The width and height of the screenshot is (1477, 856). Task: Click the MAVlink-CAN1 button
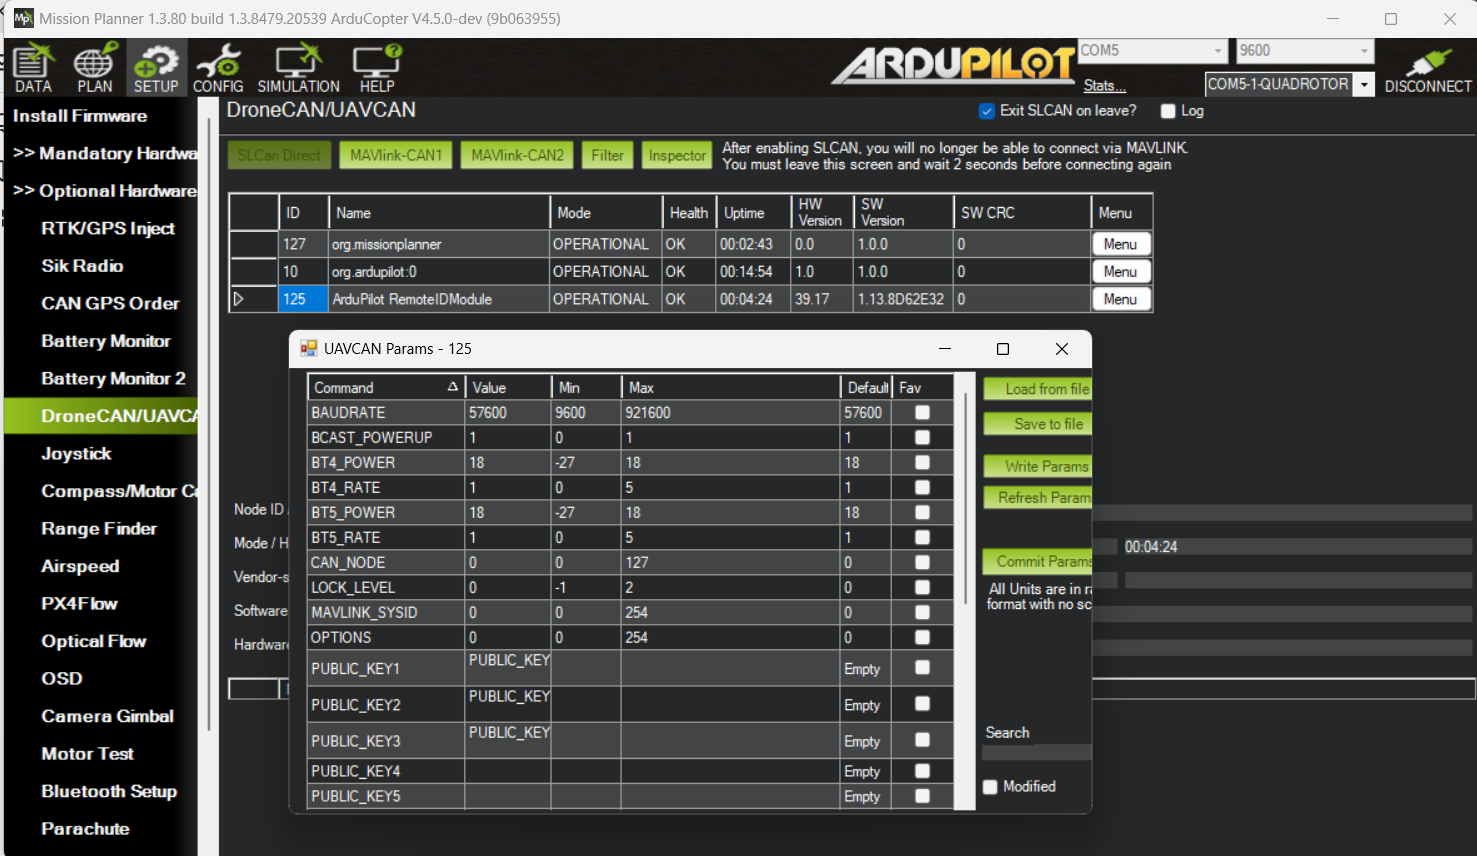pos(396,155)
